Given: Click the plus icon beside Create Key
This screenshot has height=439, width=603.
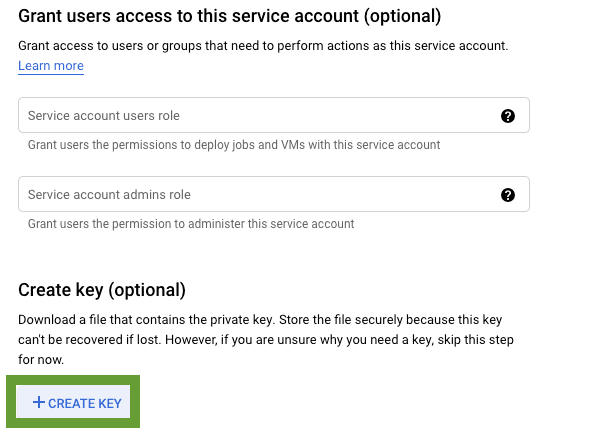Looking at the screenshot, I should point(39,403).
